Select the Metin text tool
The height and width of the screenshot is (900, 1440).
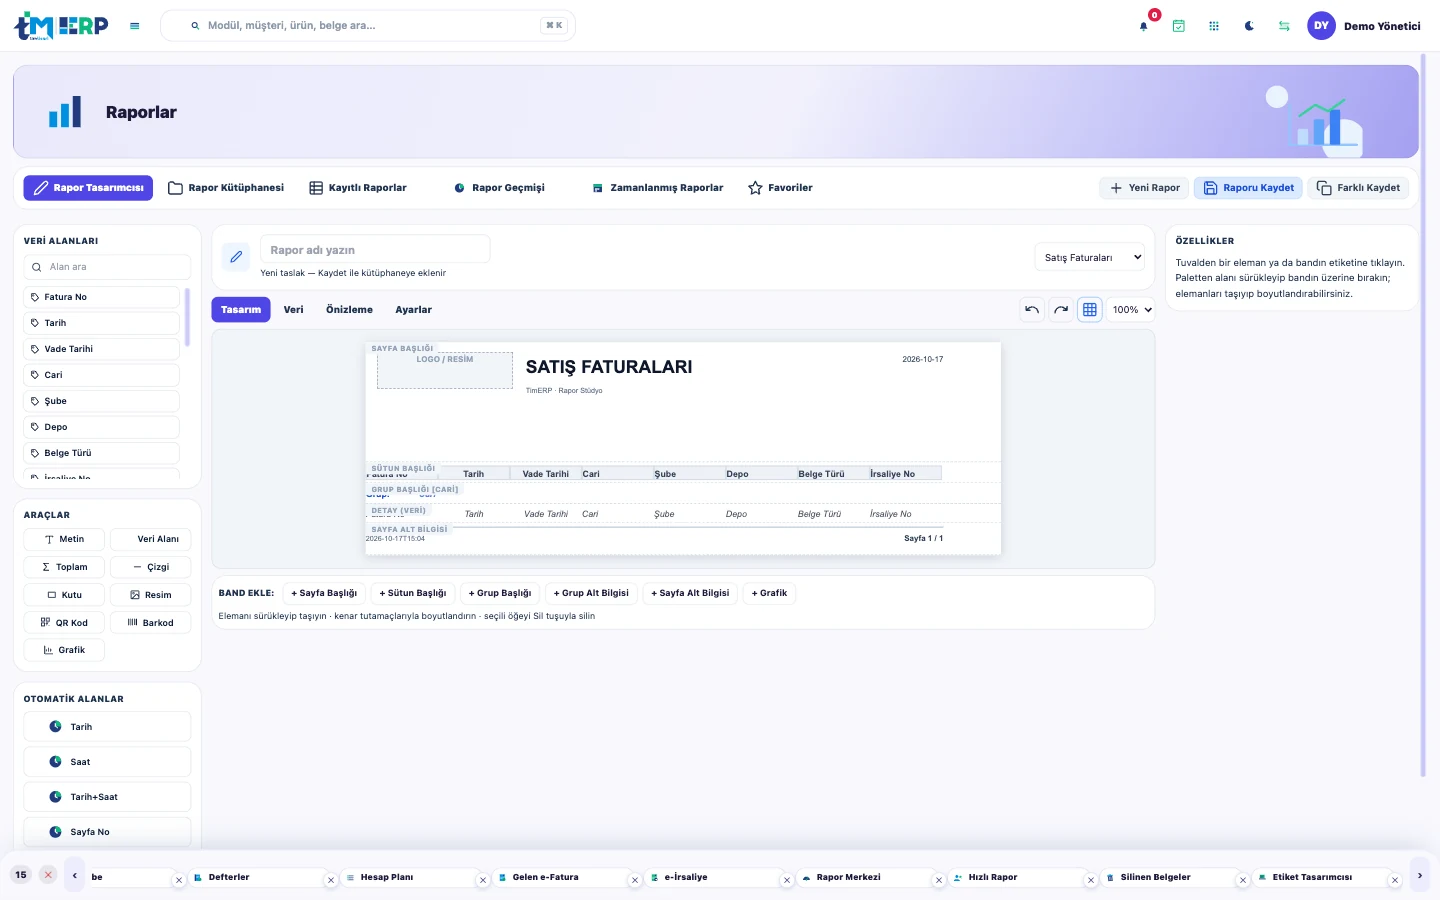coord(64,539)
